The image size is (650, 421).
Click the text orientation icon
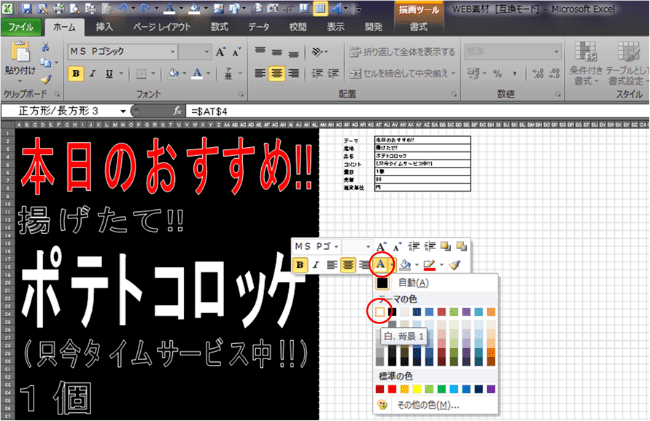[x=317, y=52]
